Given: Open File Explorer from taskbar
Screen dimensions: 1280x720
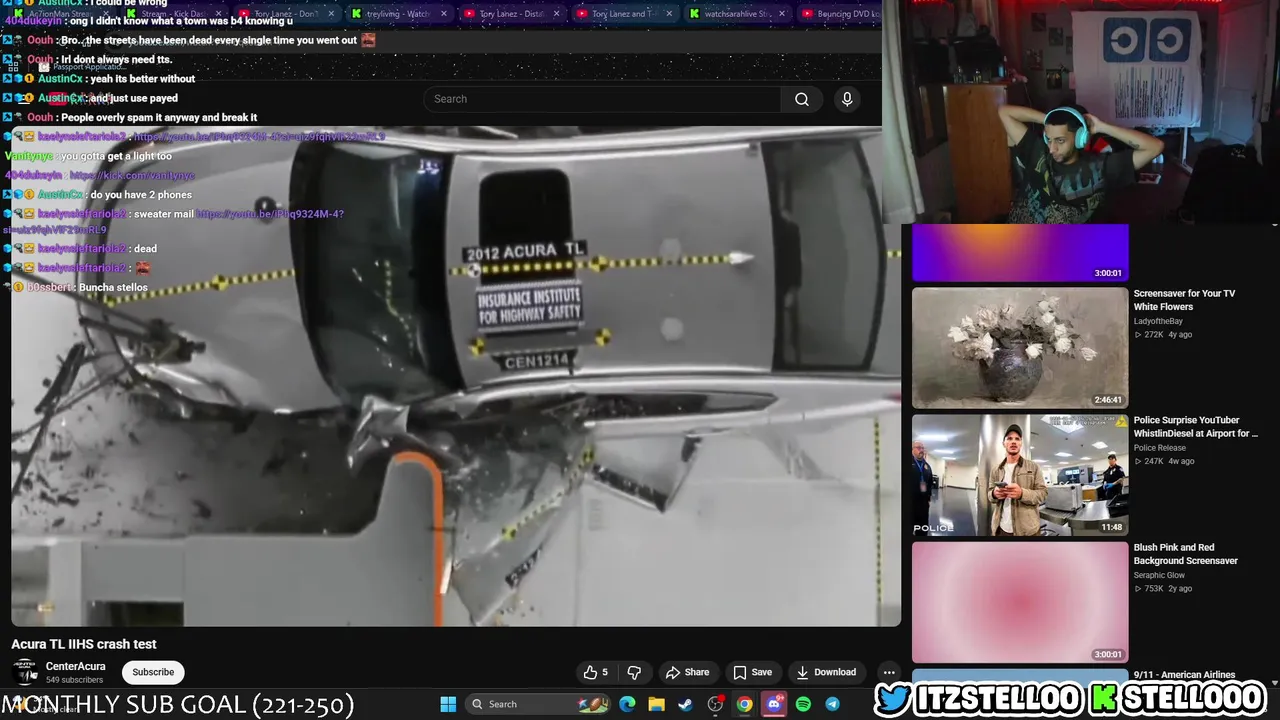Looking at the screenshot, I should [x=656, y=704].
